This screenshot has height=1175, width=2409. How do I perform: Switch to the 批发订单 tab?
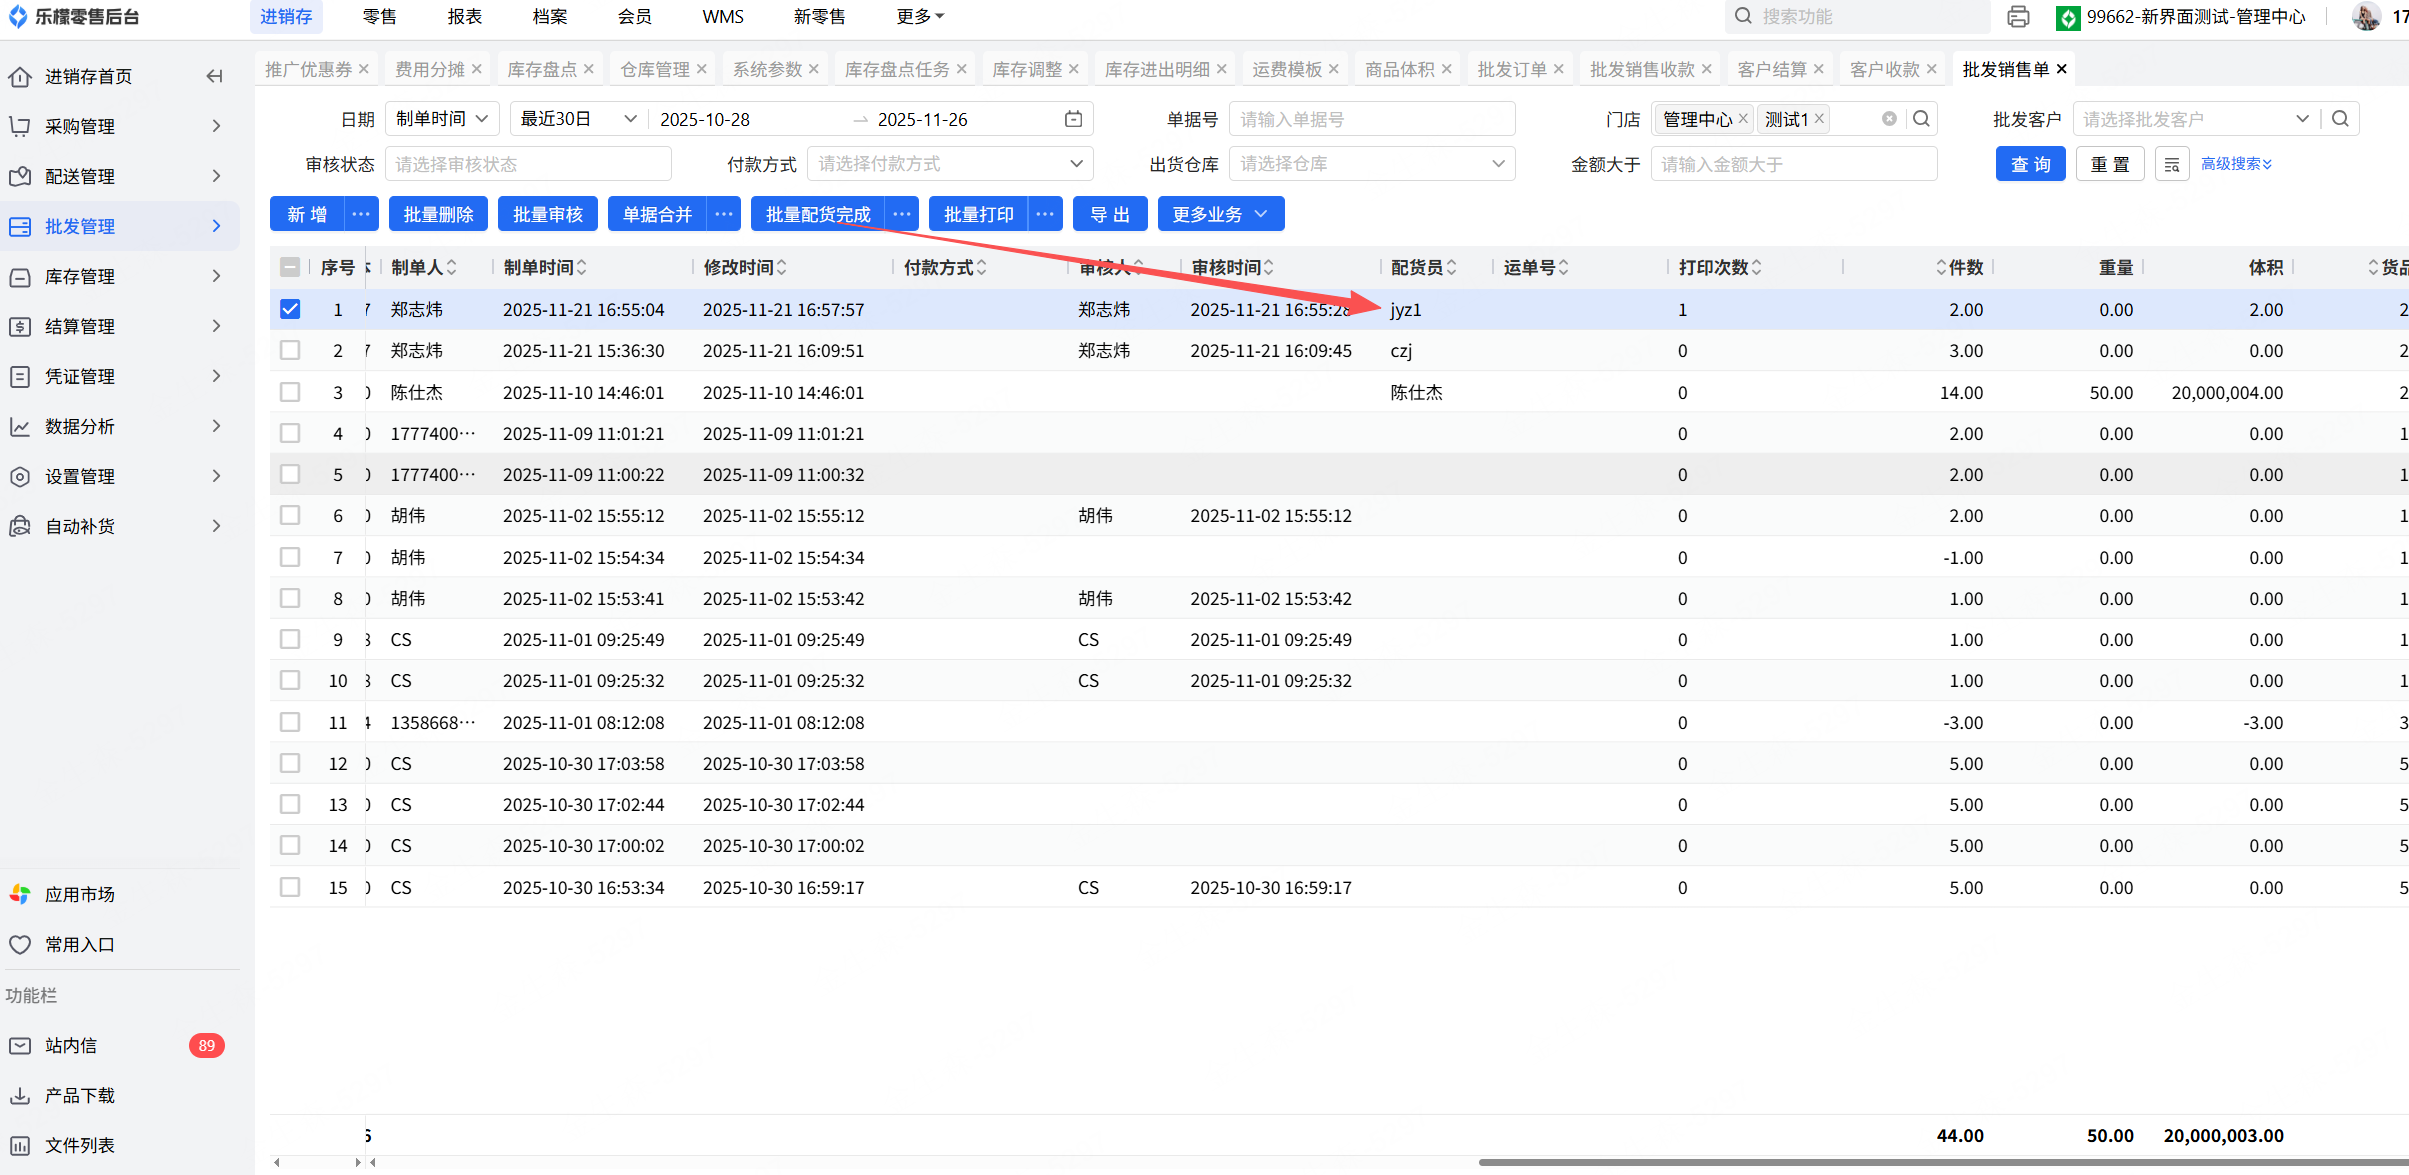1511,69
